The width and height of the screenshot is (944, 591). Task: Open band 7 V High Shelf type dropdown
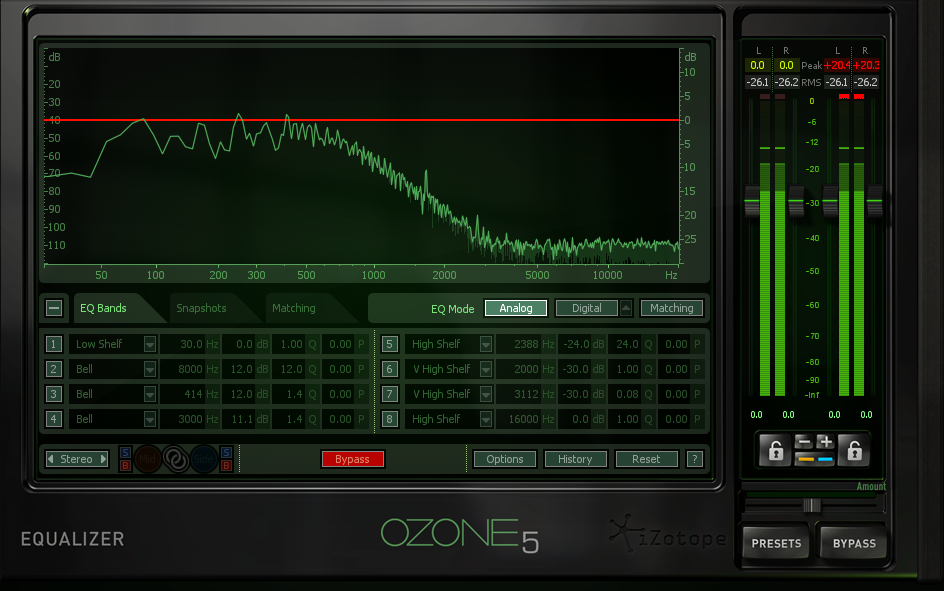pos(486,394)
